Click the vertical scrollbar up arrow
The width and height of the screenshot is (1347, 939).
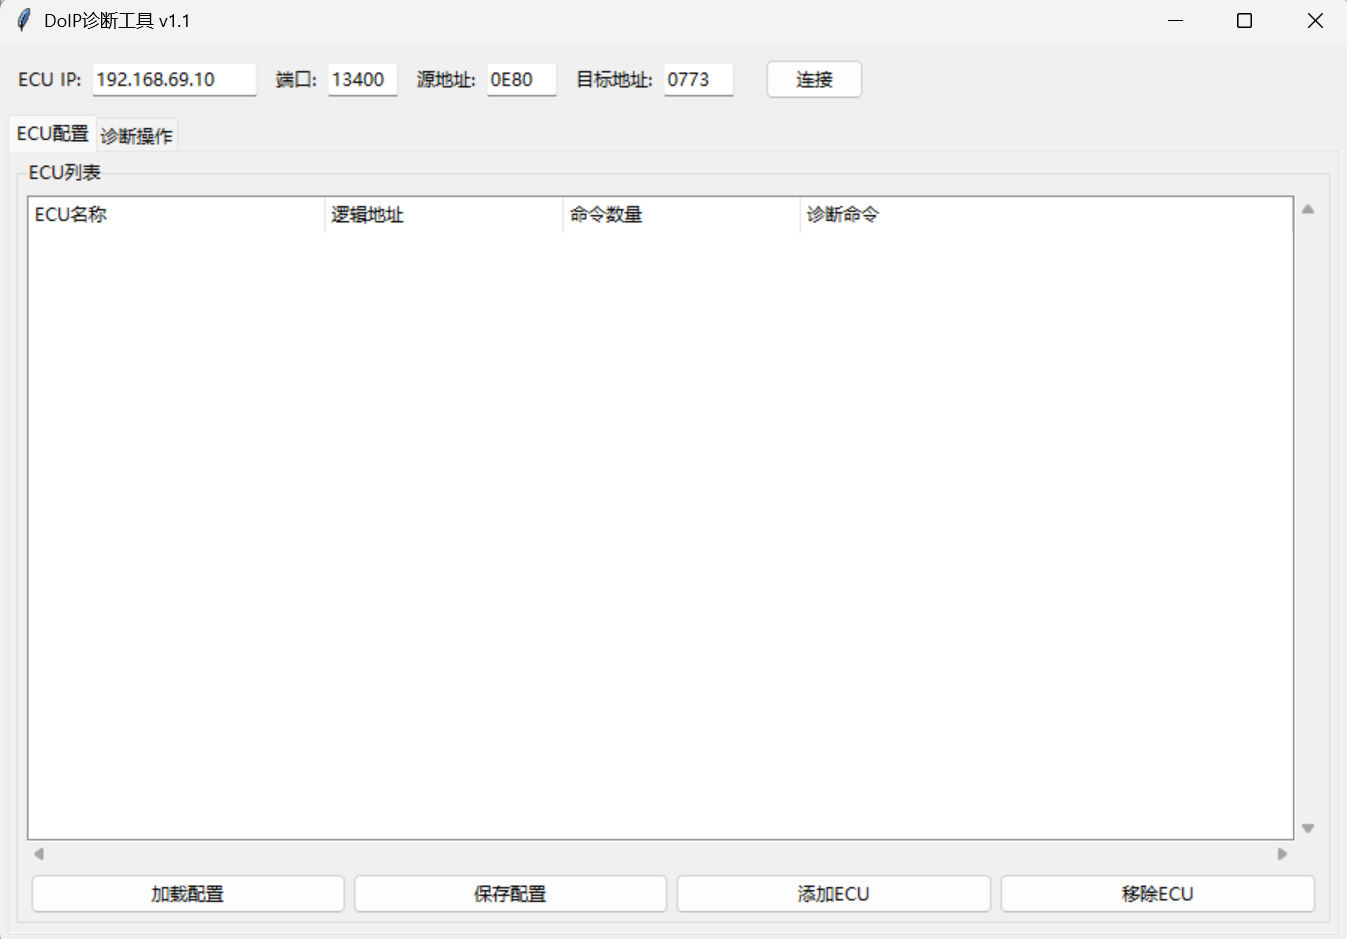[1308, 210]
